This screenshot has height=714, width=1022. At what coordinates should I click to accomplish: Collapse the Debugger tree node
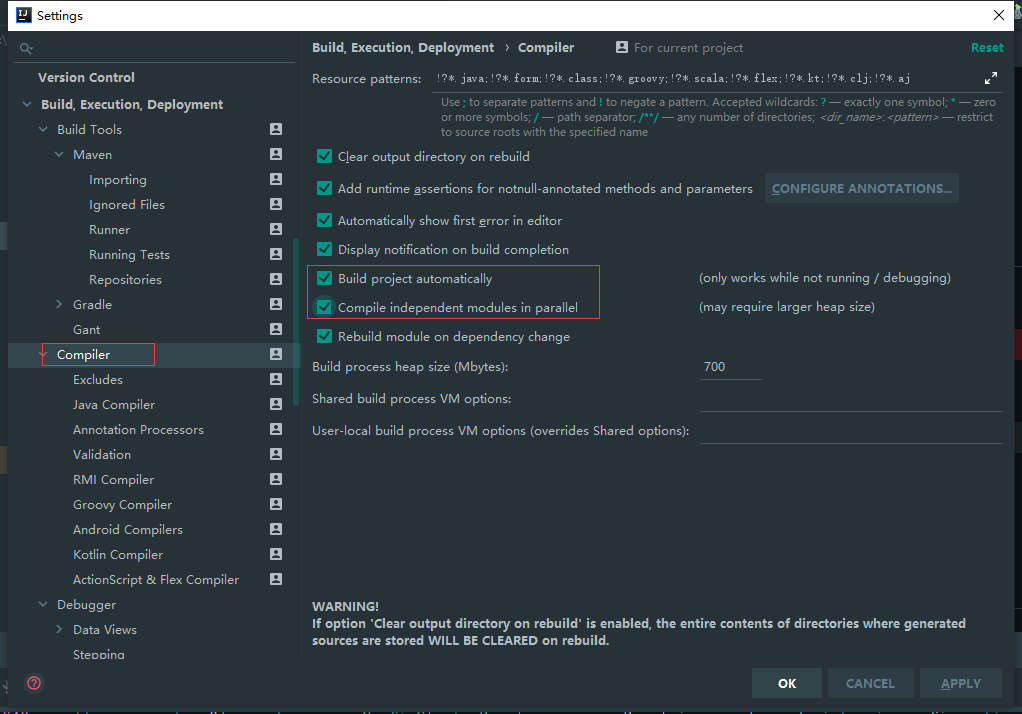pos(43,604)
